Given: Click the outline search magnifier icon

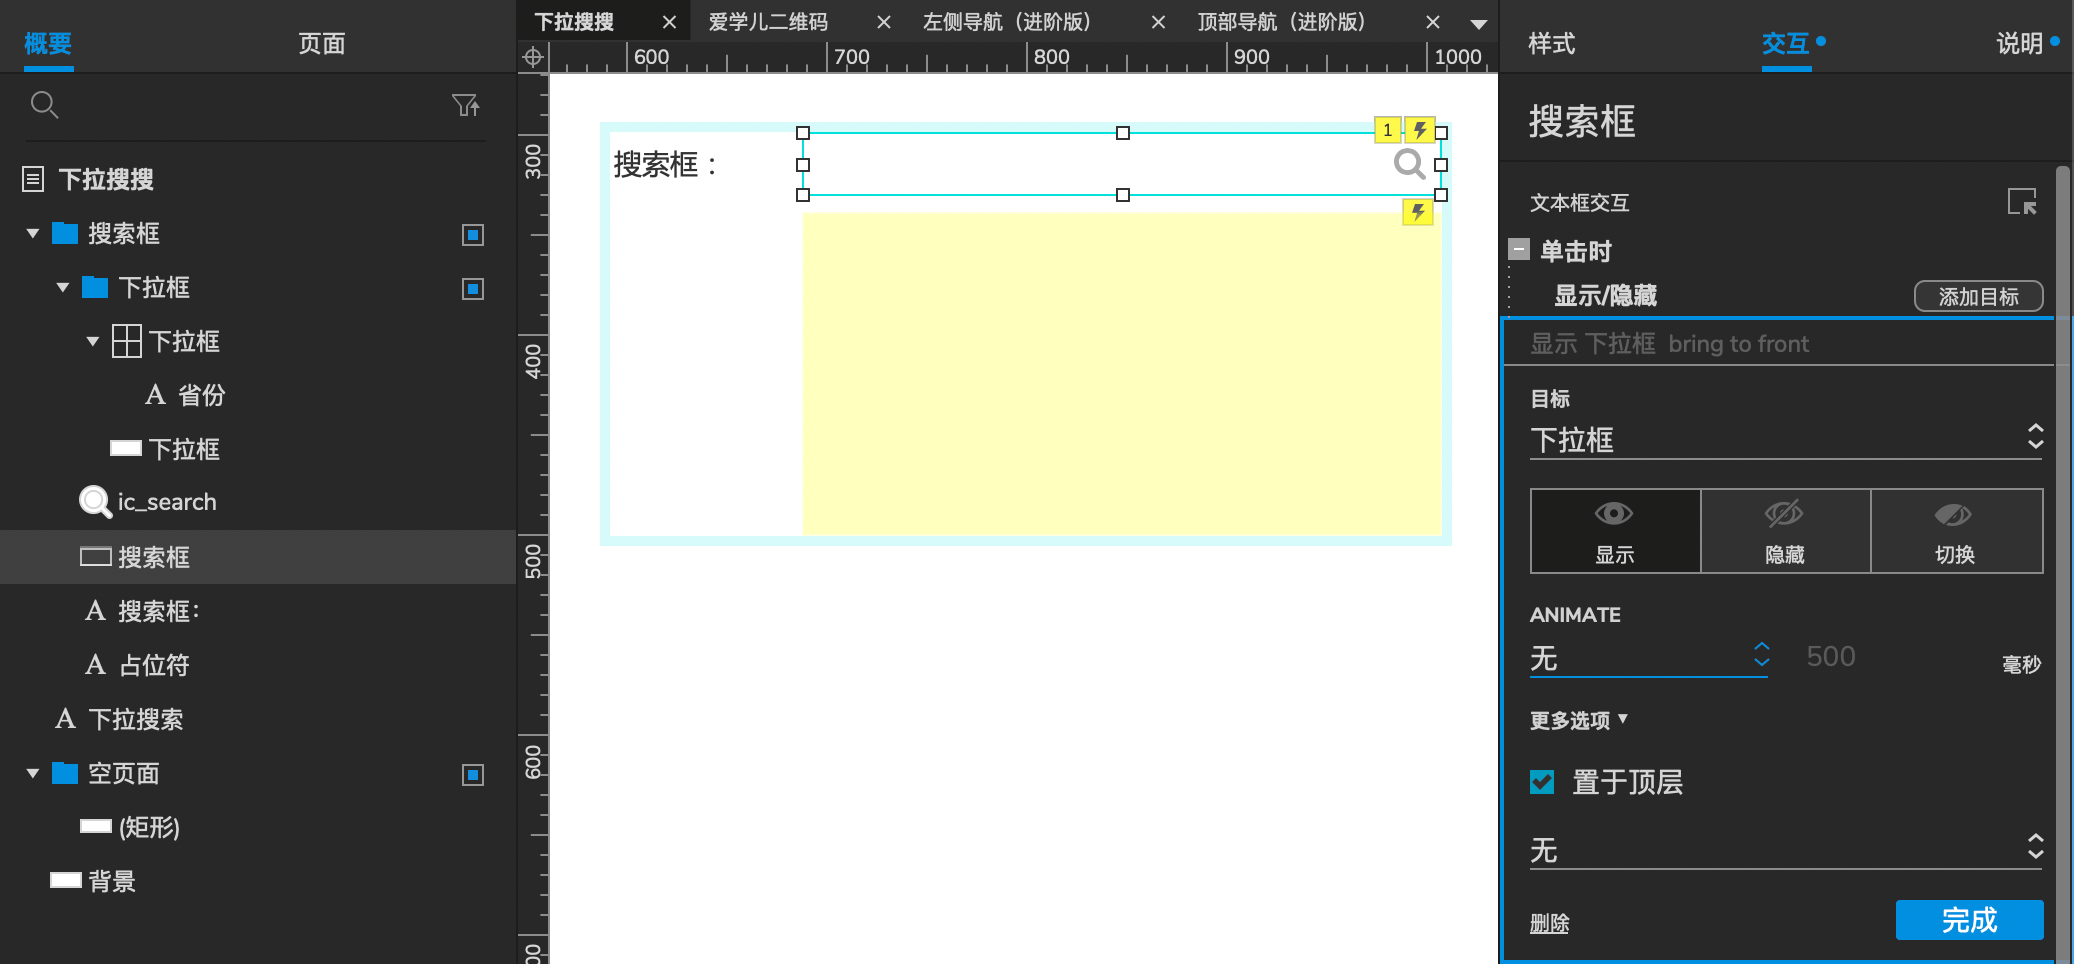Looking at the screenshot, I should (44, 104).
